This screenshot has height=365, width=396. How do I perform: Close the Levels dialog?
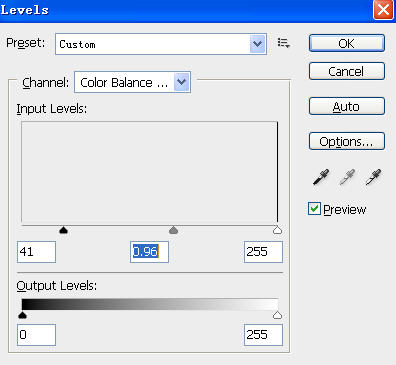pyautogui.click(x=383, y=10)
